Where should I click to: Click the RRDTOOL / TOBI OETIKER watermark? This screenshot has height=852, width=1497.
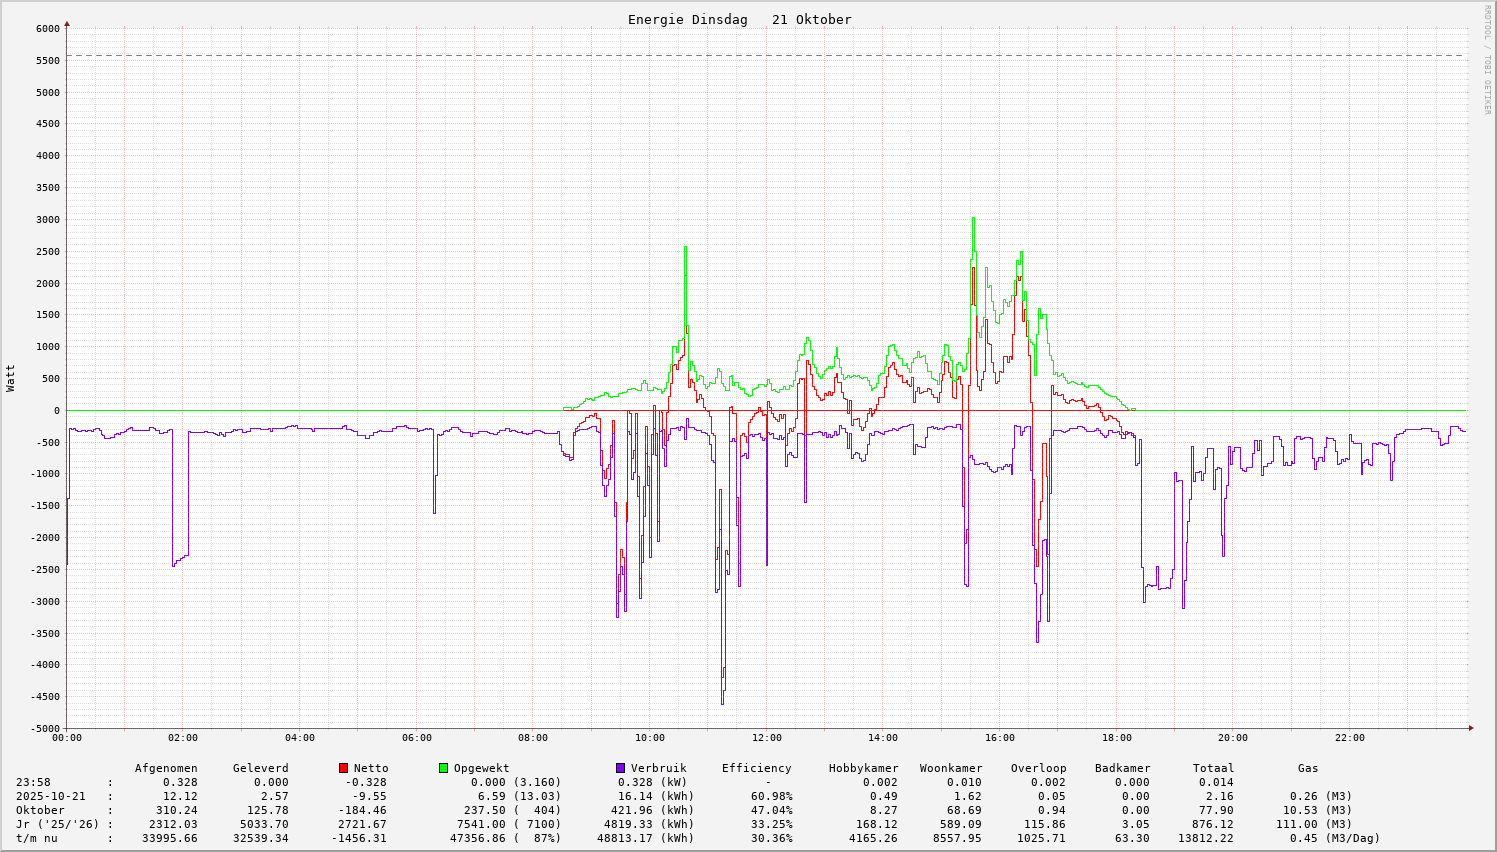click(x=1487, y=59)
